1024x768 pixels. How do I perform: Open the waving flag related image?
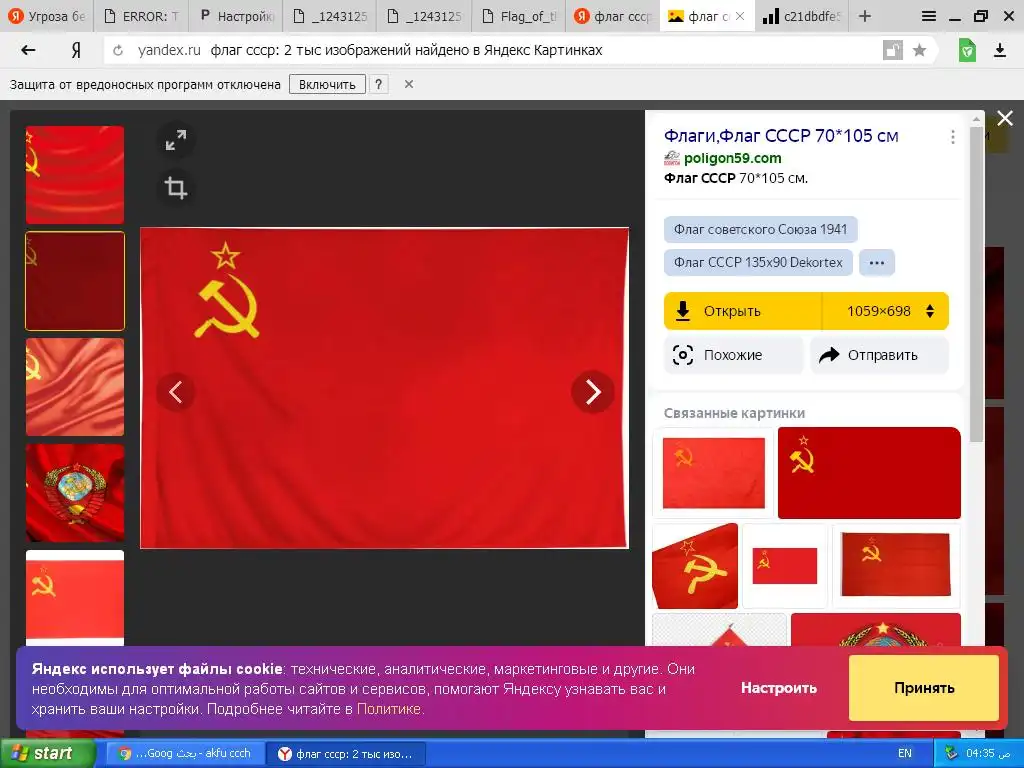[695, 566]
